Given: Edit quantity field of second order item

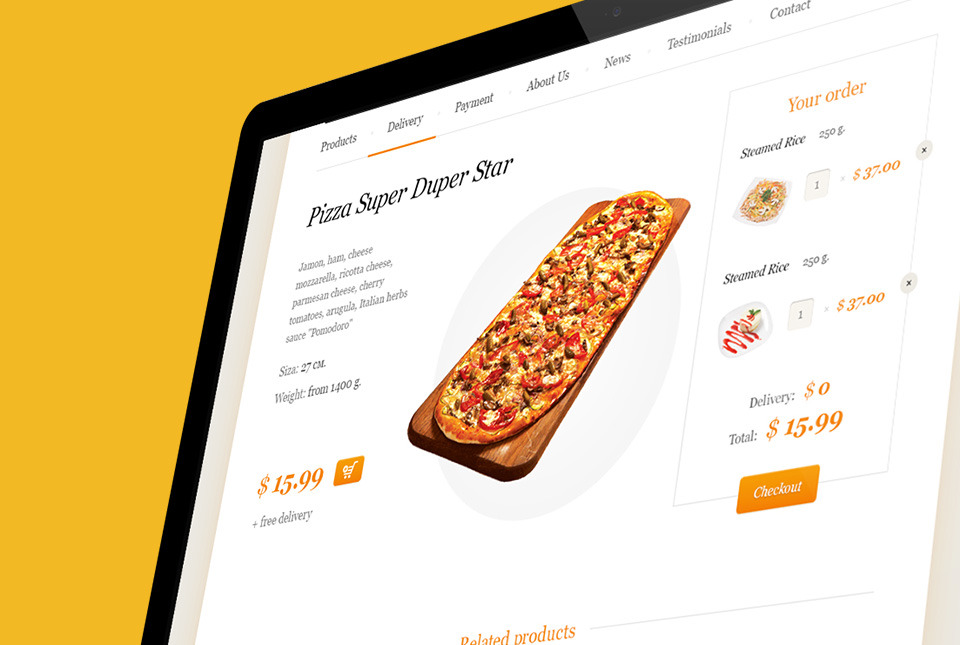Looking at the screenshot, I should (x=800, y=315).
